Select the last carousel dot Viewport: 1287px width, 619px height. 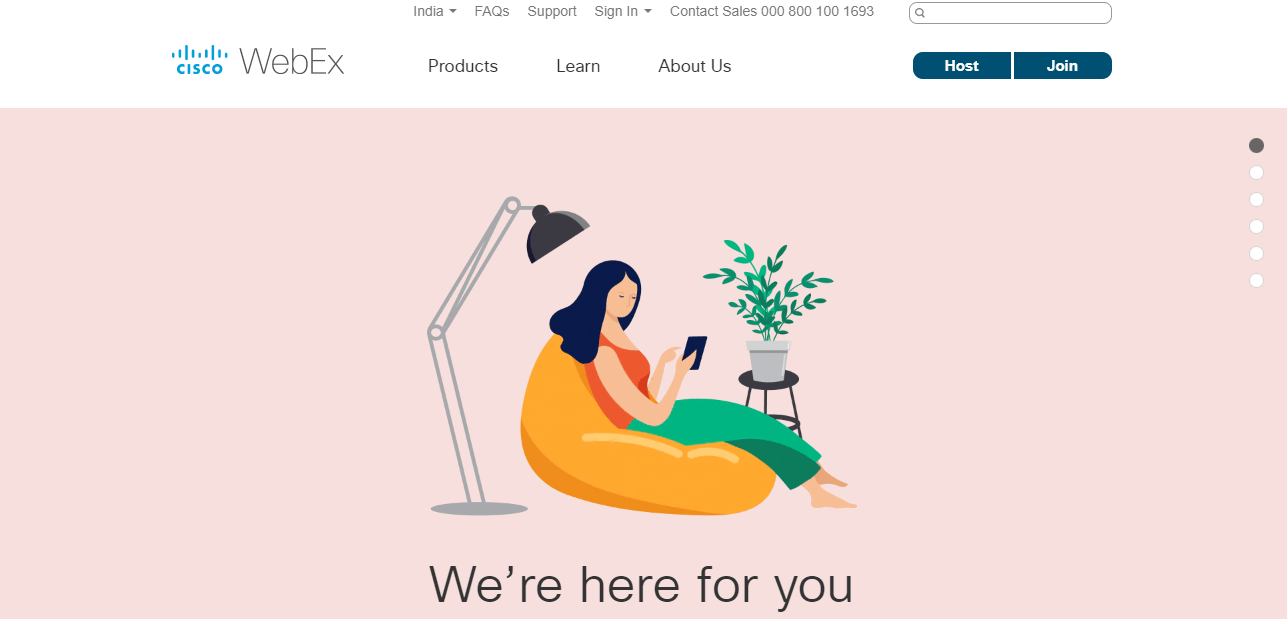pyautogui.click(x=1256, y=280)
